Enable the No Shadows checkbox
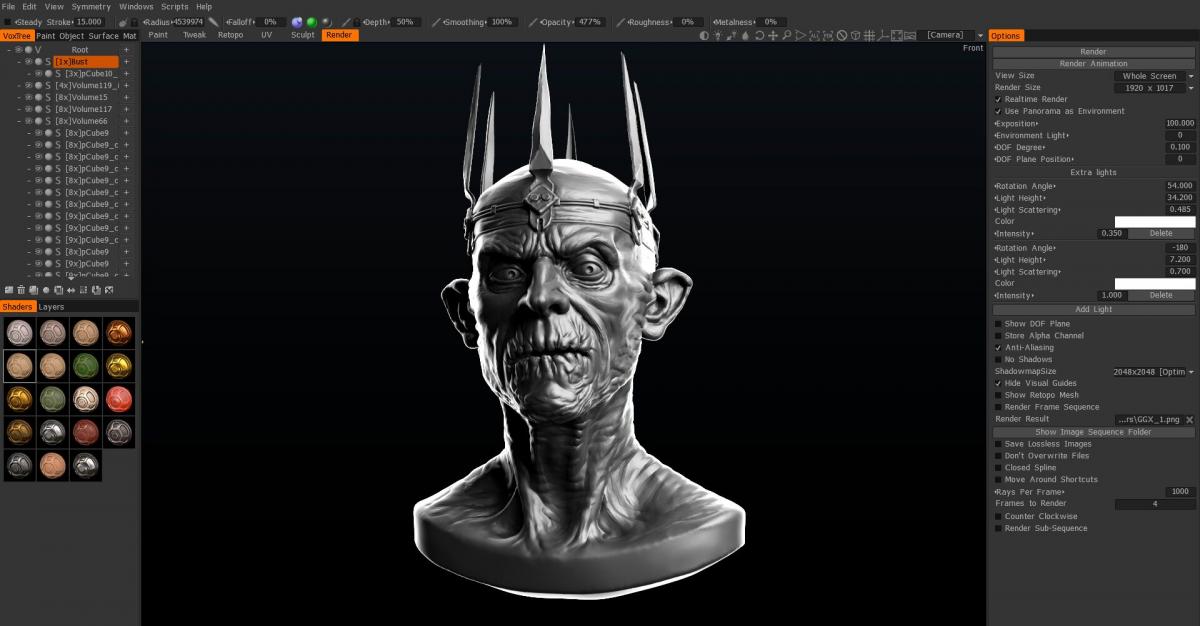 (998, 359)
